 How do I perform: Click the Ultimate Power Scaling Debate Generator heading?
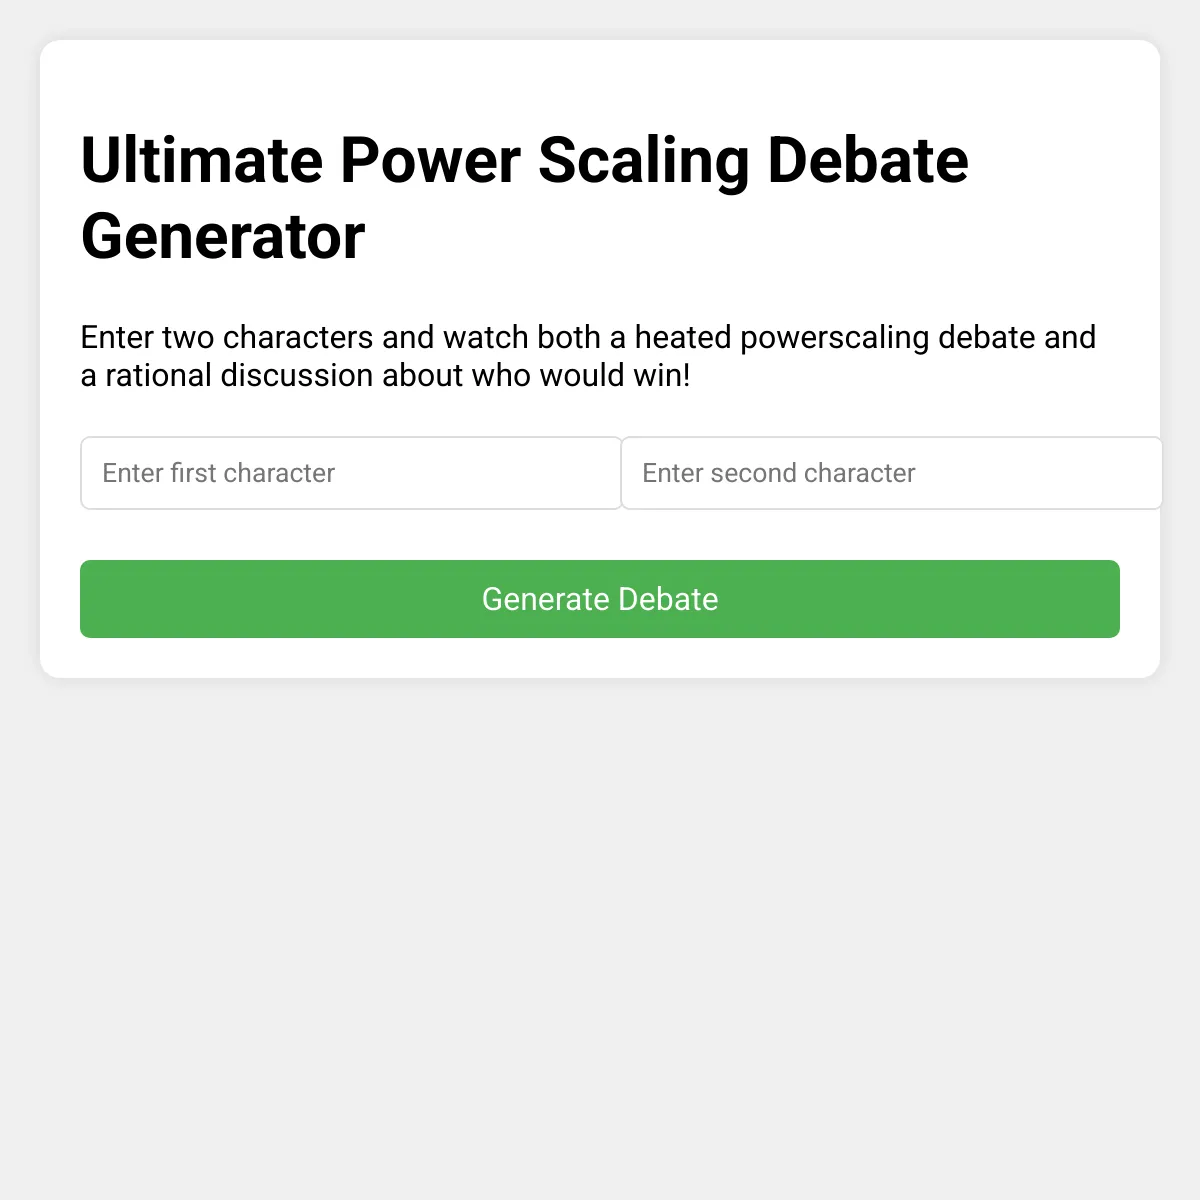click(524, 198)
